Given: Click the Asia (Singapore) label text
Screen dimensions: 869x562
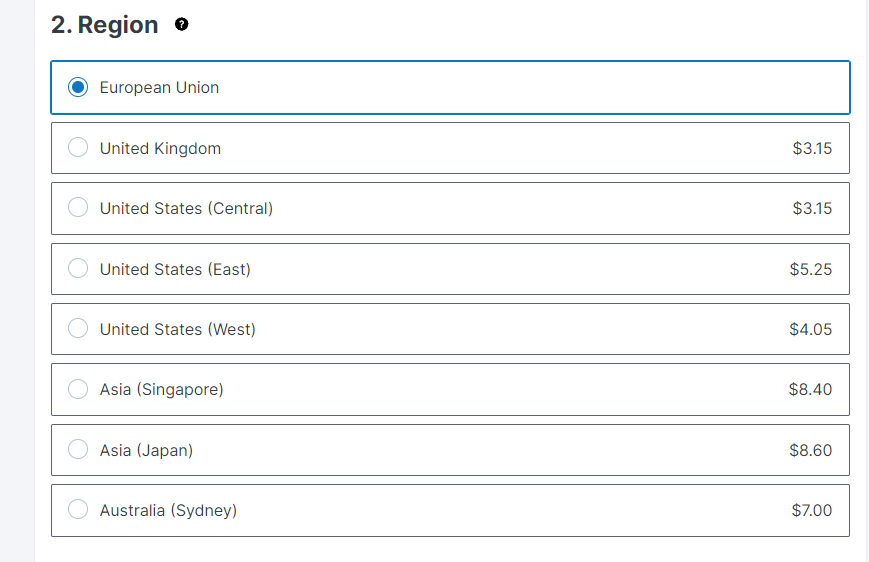Looking at the screenshot, I should point(161,390).
